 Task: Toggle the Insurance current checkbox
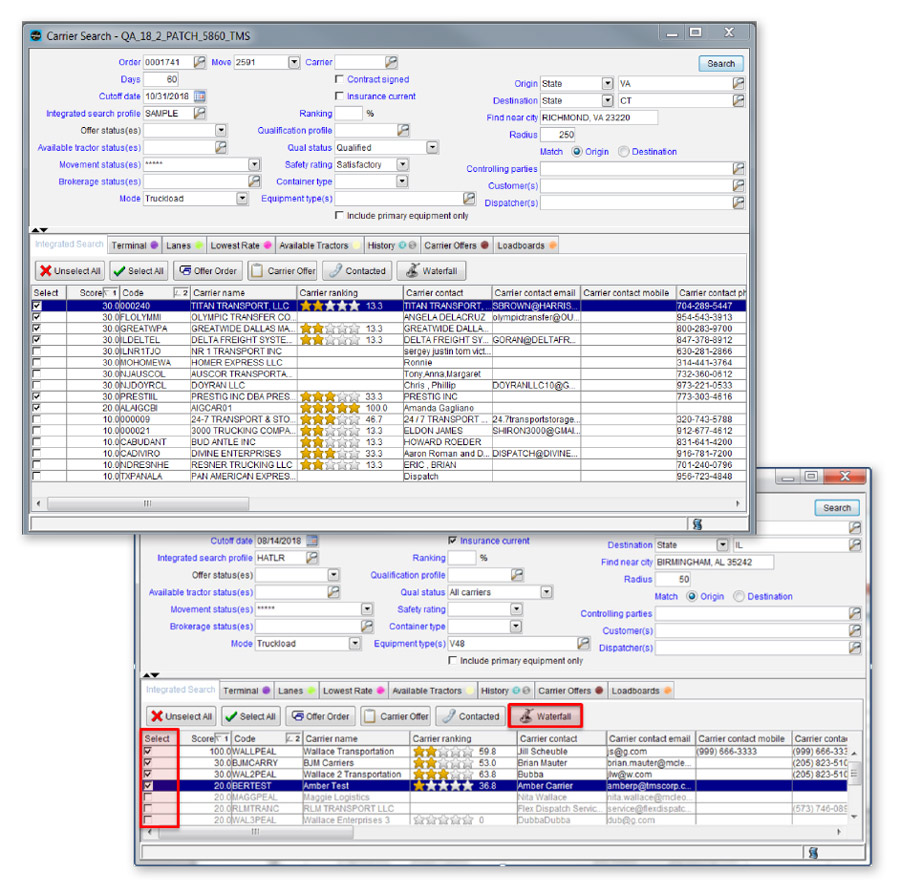click(339, 96)
